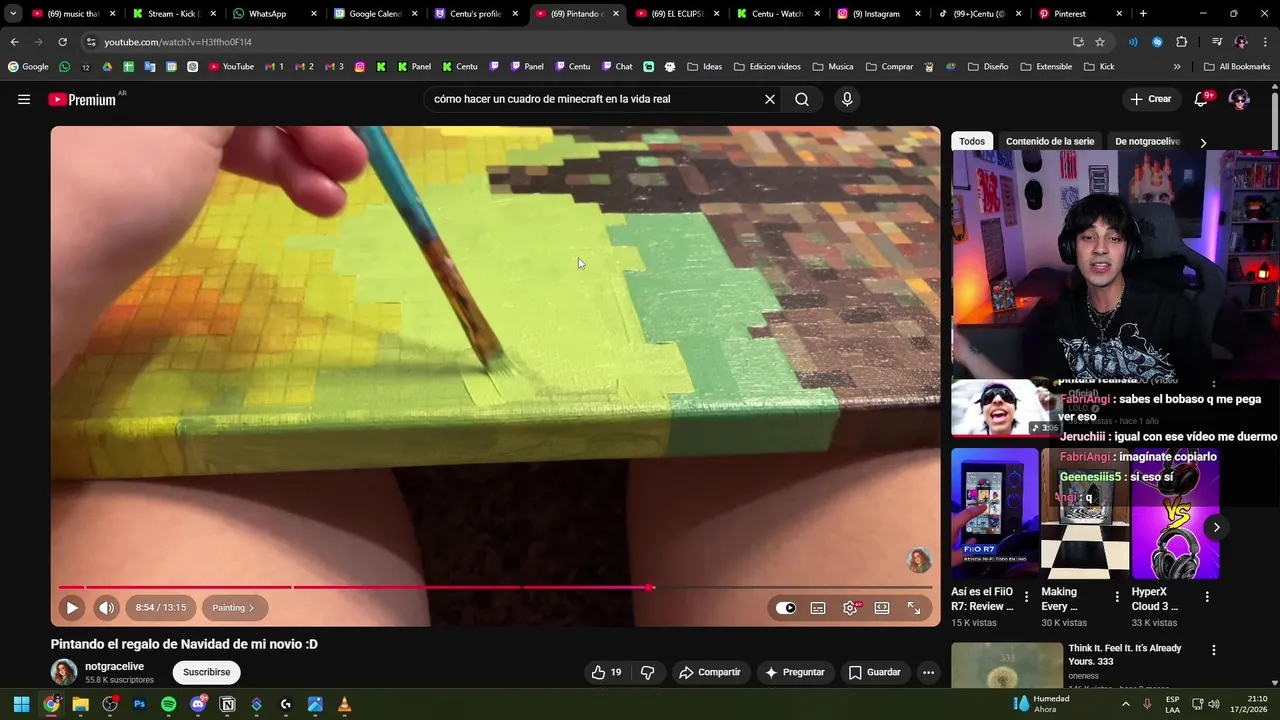Open Chrome three-dot menu

(x=1265, y=42)
